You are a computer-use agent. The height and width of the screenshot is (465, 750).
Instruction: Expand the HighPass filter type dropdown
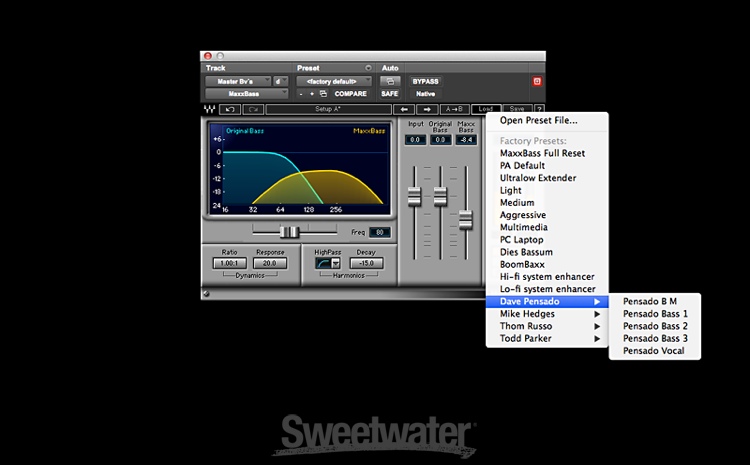pyautogui.click(x=336, y=263)
